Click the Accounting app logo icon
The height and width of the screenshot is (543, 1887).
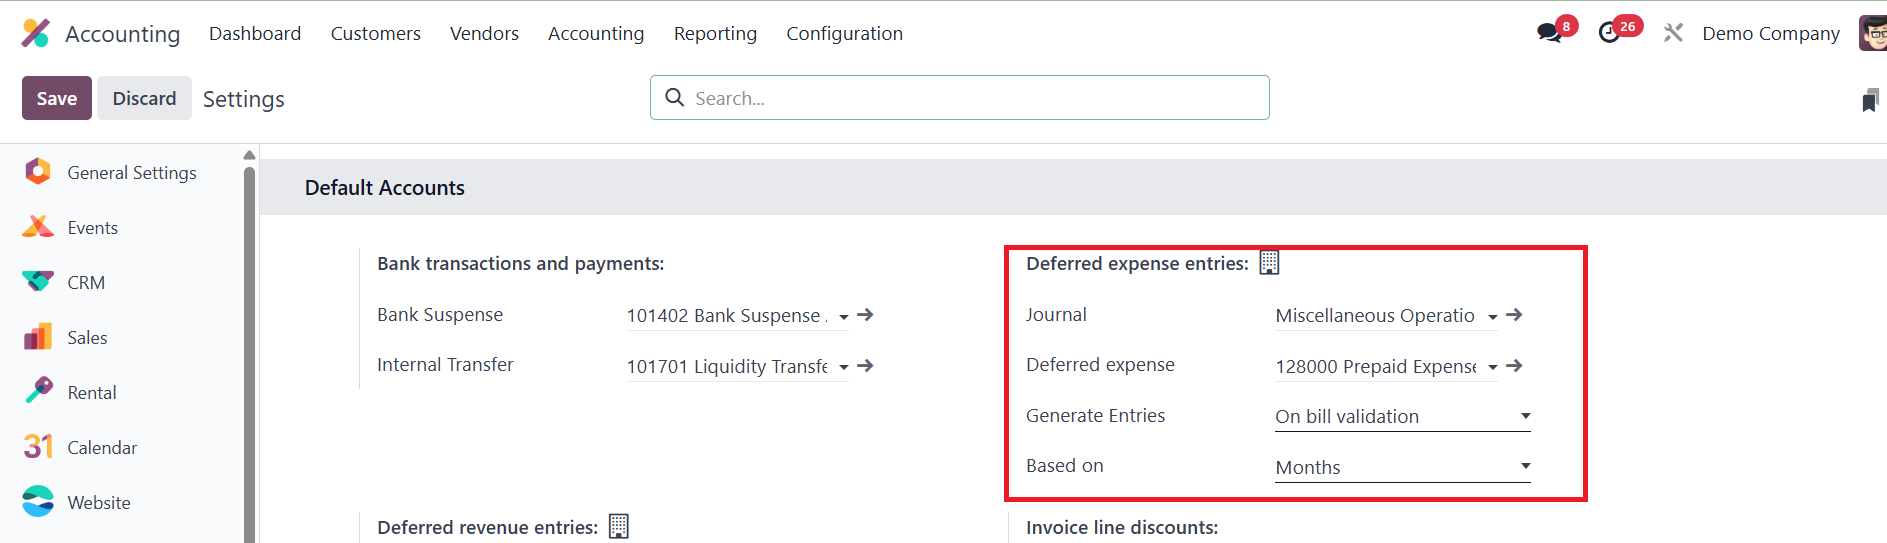[35, 33]
